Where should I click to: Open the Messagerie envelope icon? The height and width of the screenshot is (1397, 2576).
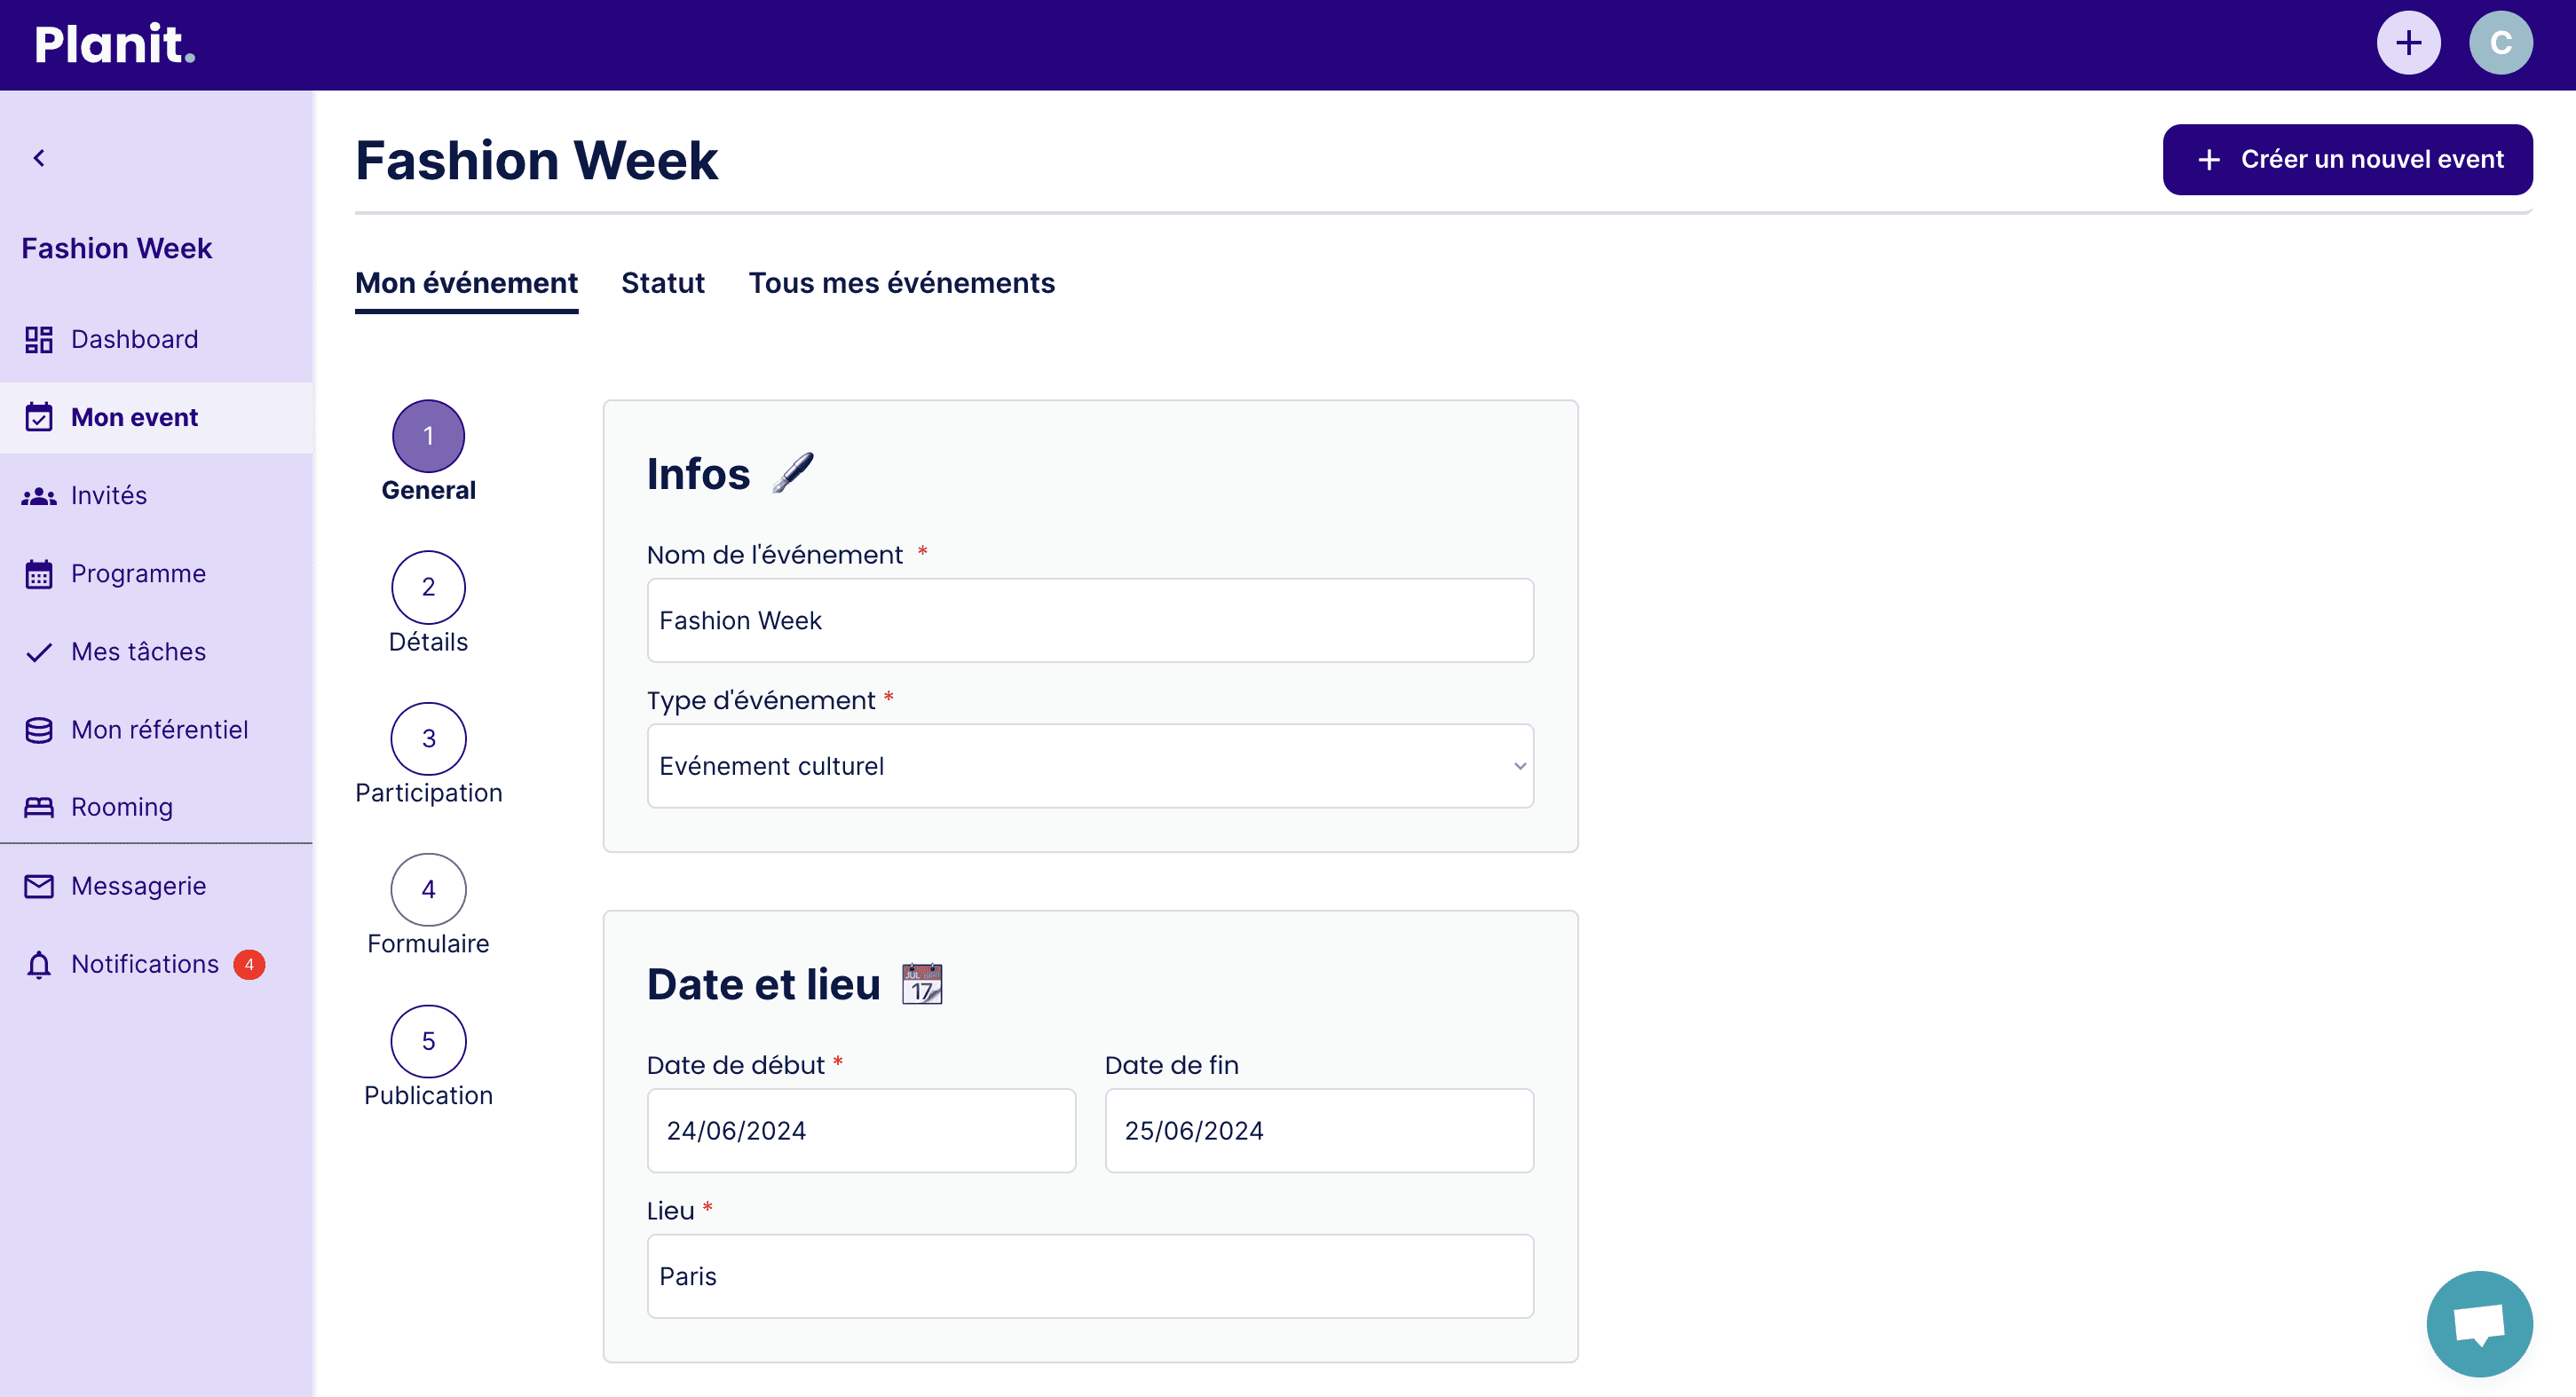point(39,886)
